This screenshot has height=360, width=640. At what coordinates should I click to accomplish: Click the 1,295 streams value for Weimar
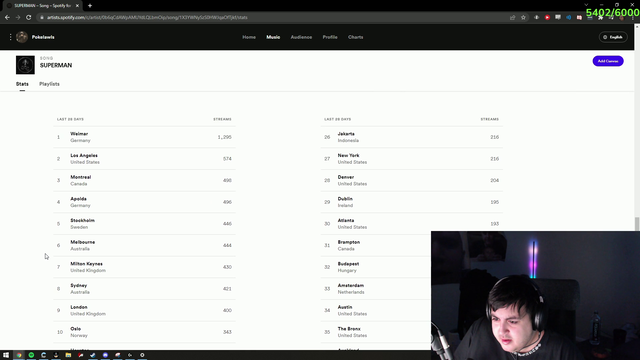tap(224, 137)
